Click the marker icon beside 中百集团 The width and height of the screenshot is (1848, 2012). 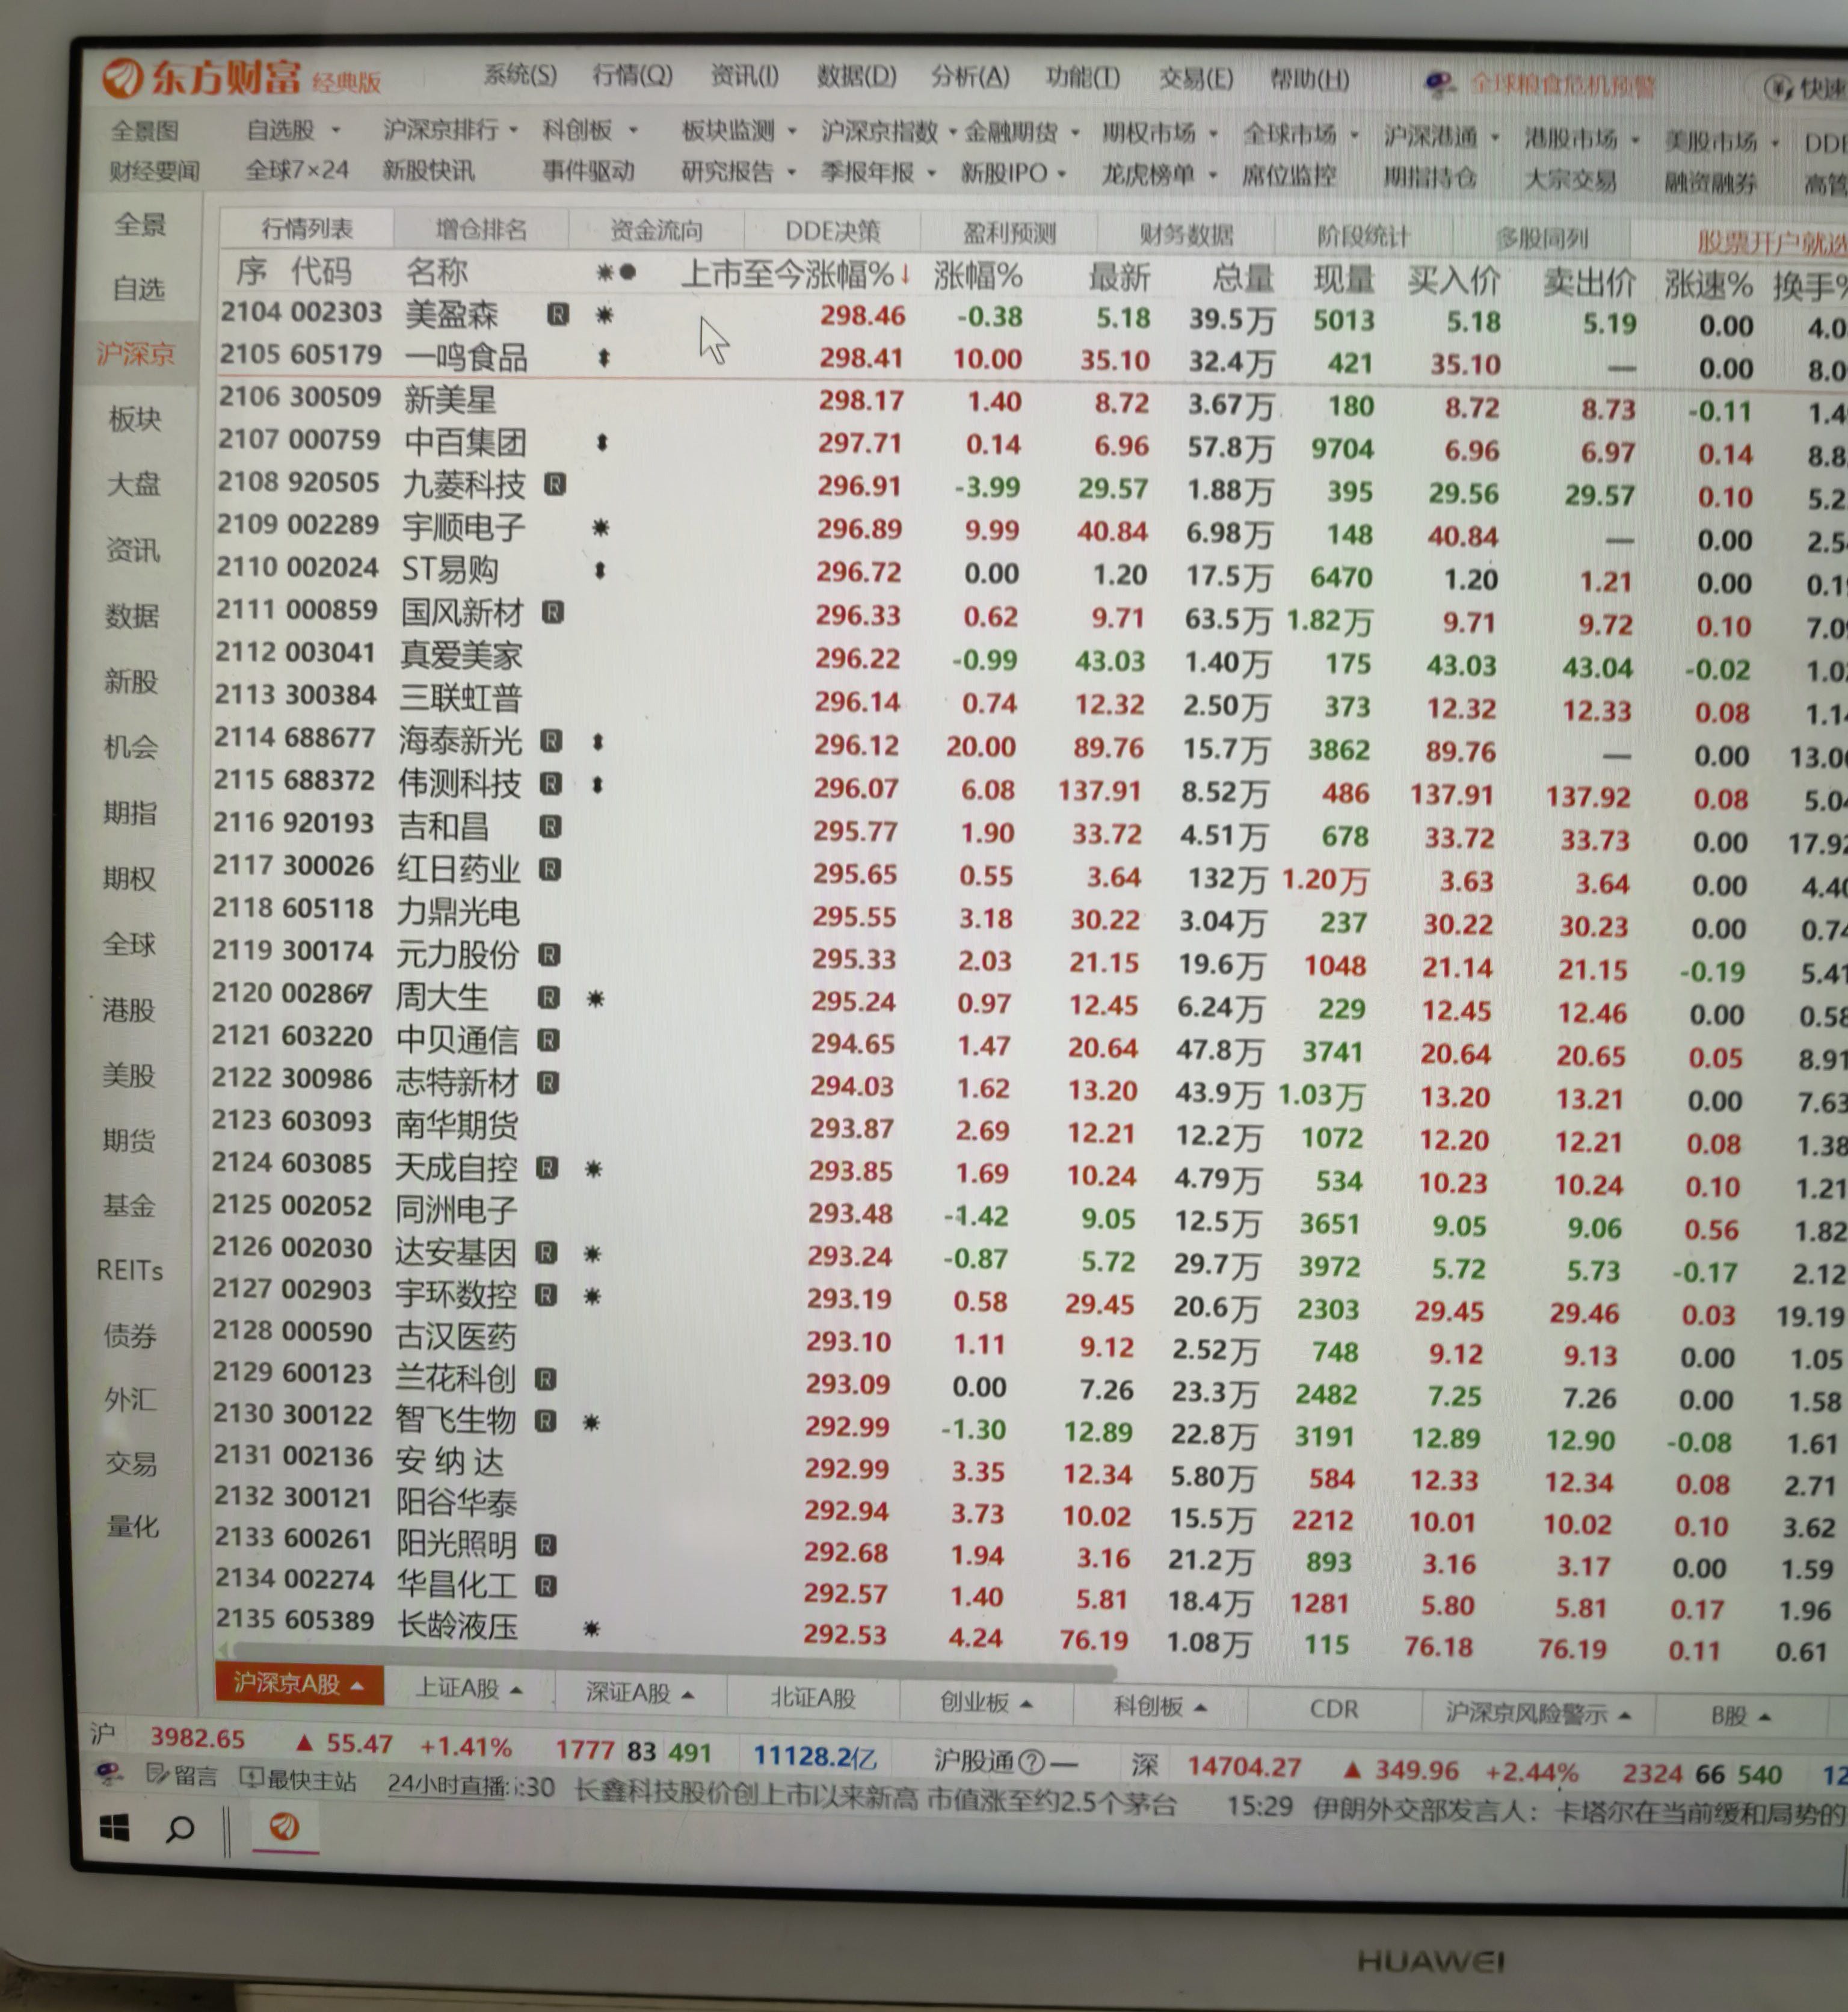[x=602, y=442]
